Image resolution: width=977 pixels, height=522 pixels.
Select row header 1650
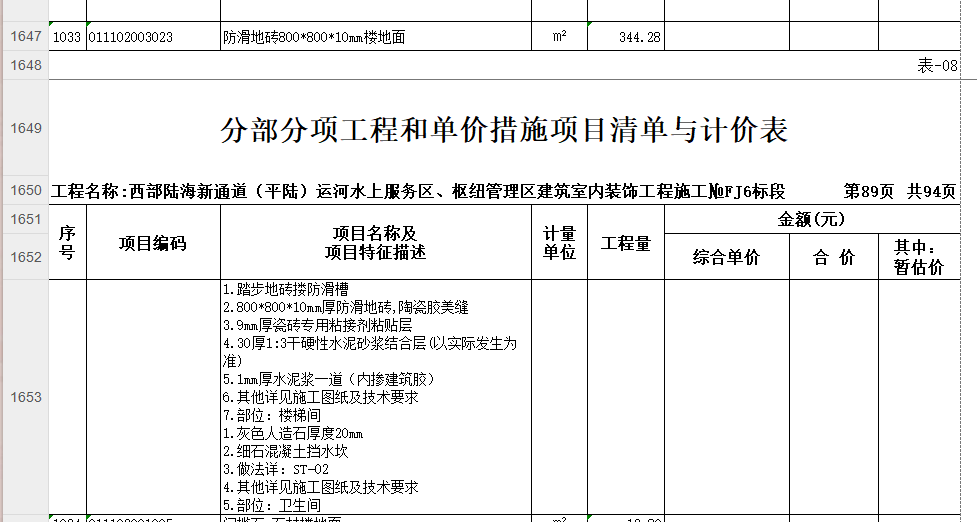(25, 190)
